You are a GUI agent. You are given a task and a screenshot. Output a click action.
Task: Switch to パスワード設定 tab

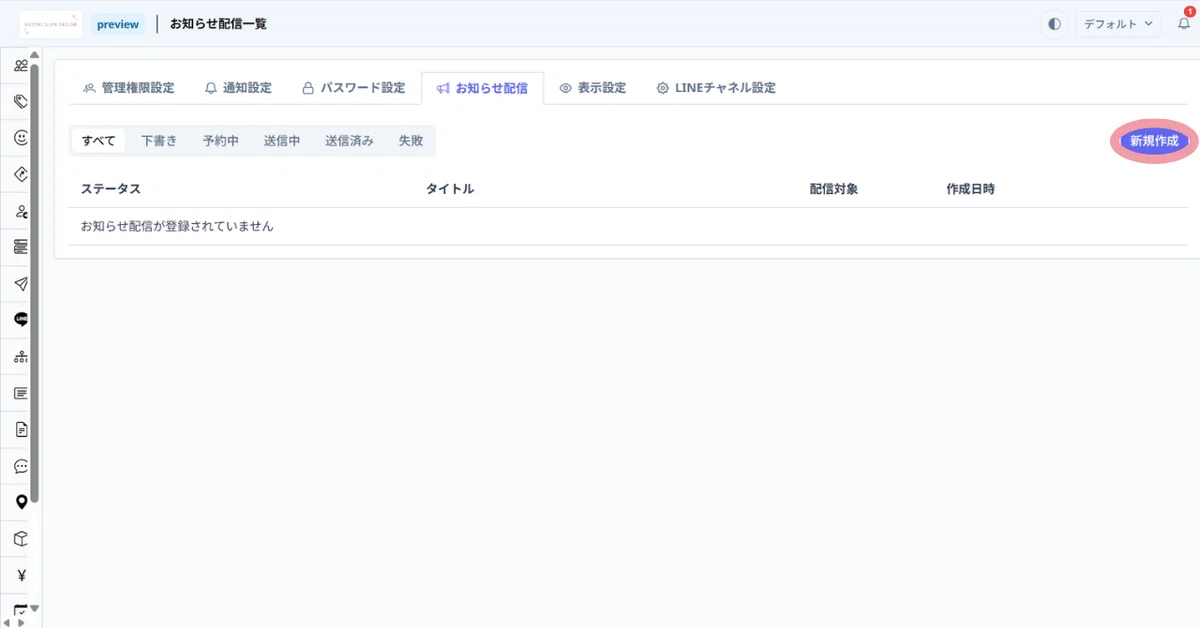click(353, 88)
